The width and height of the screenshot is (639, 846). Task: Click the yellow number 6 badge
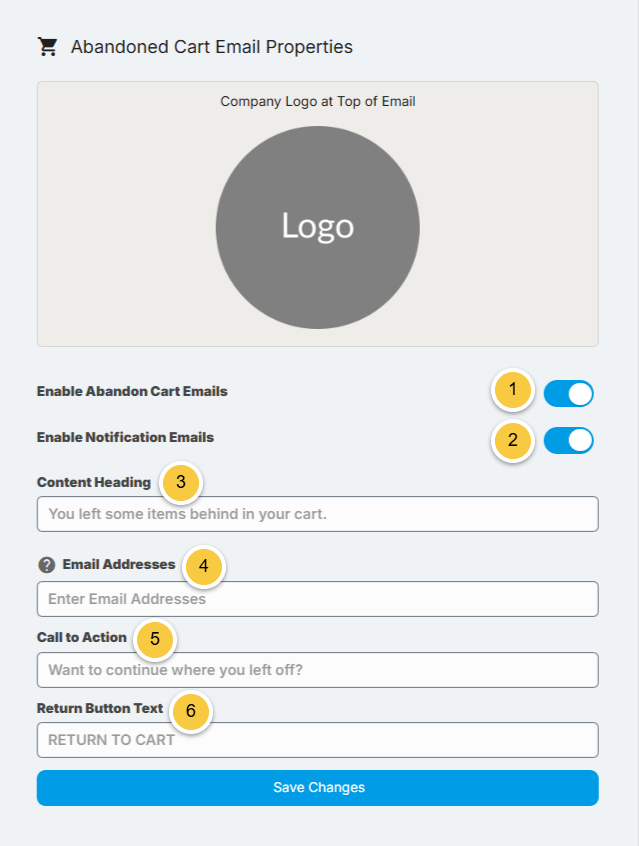[x=191, y=711]
